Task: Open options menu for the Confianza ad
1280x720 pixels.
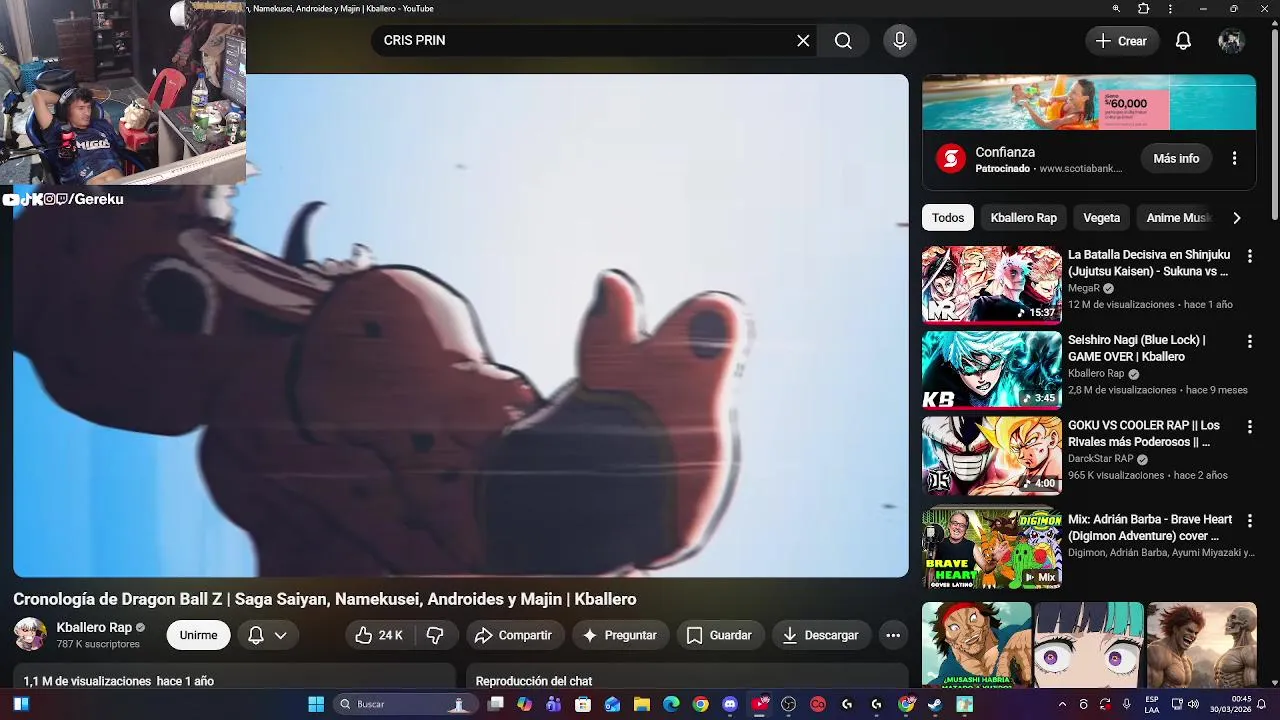Action: 1234,158
